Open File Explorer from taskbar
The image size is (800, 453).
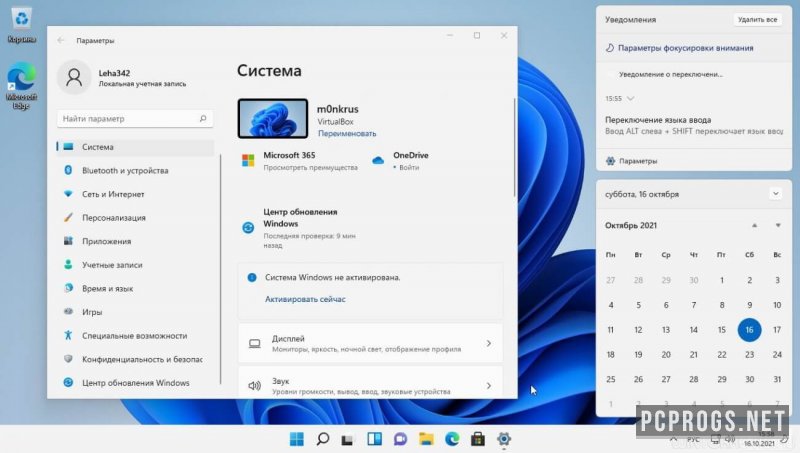426,439
